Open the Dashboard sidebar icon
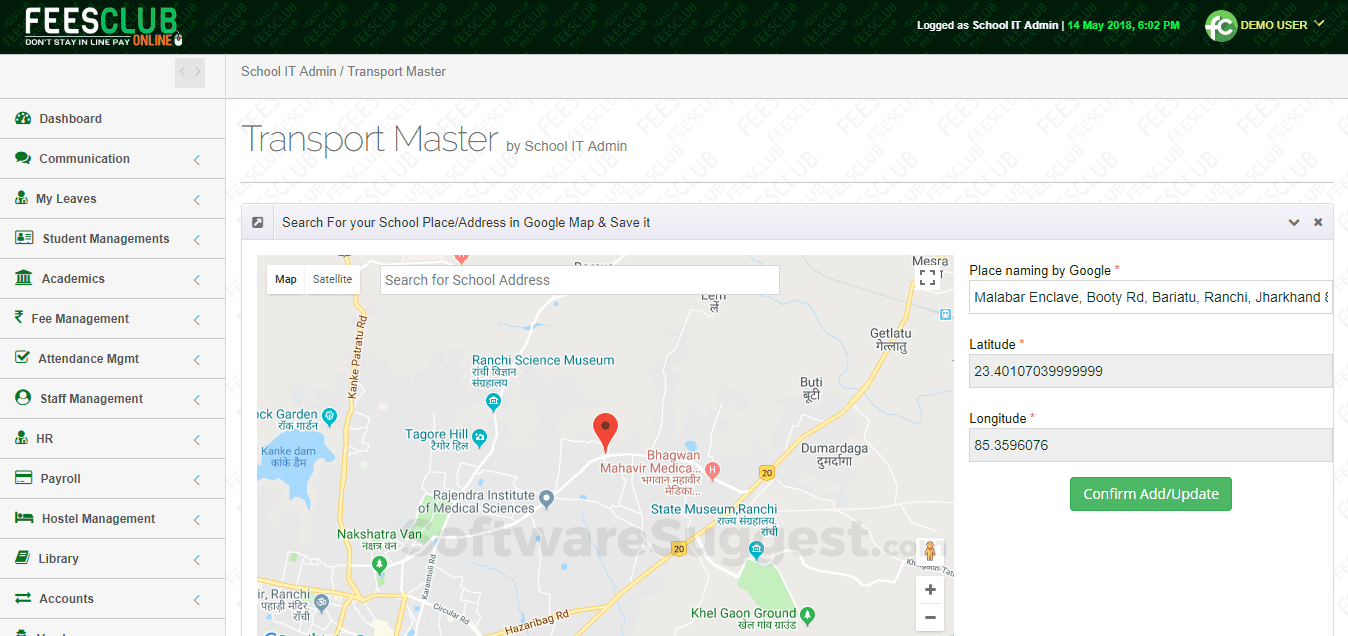 point(23,118)
